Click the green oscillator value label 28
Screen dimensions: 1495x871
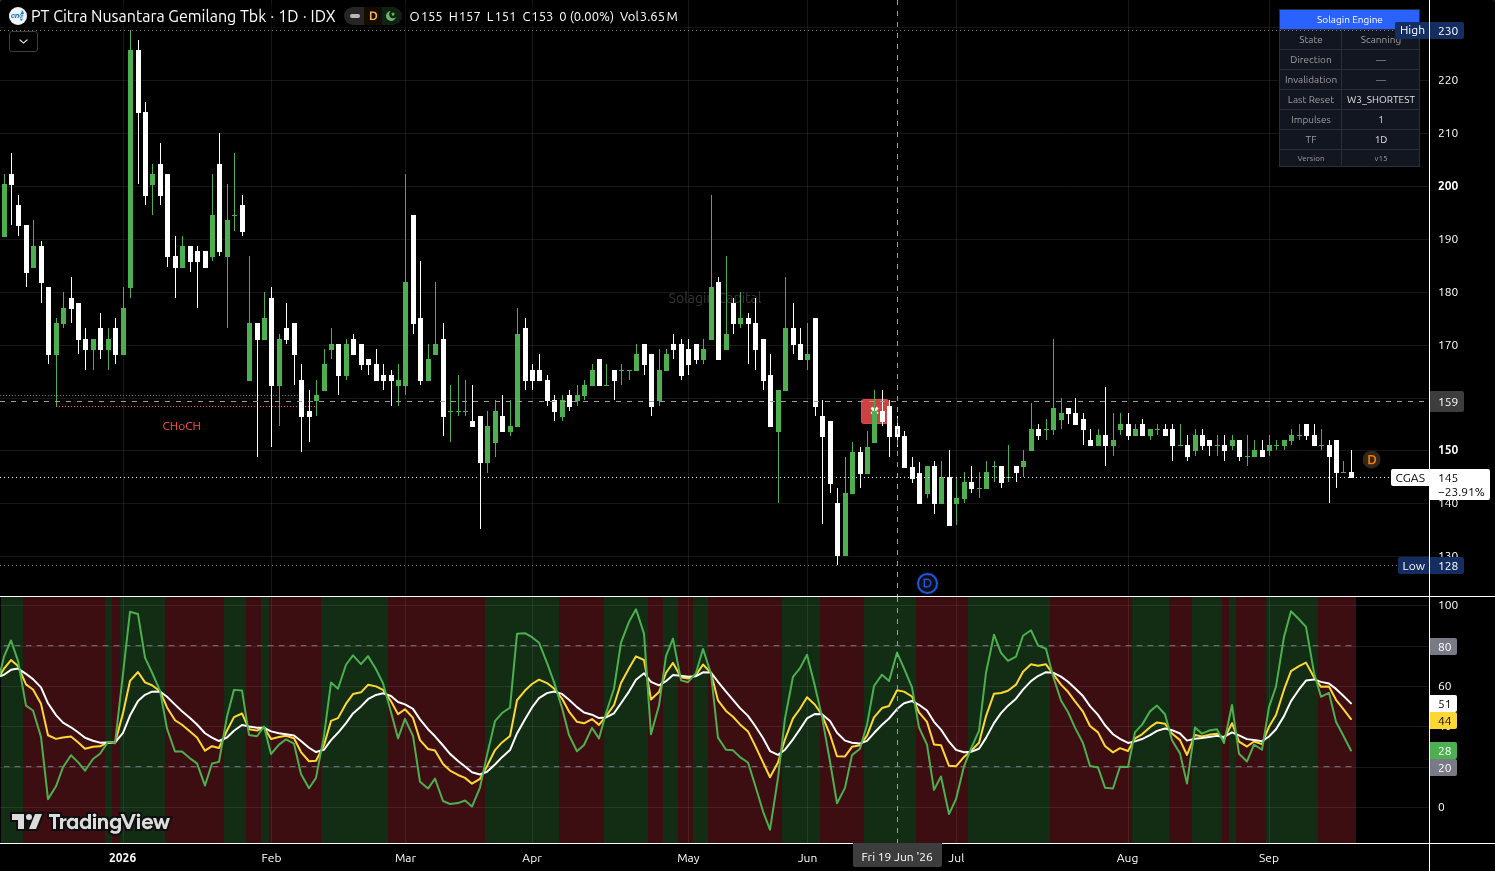[x=1444, y=751]
